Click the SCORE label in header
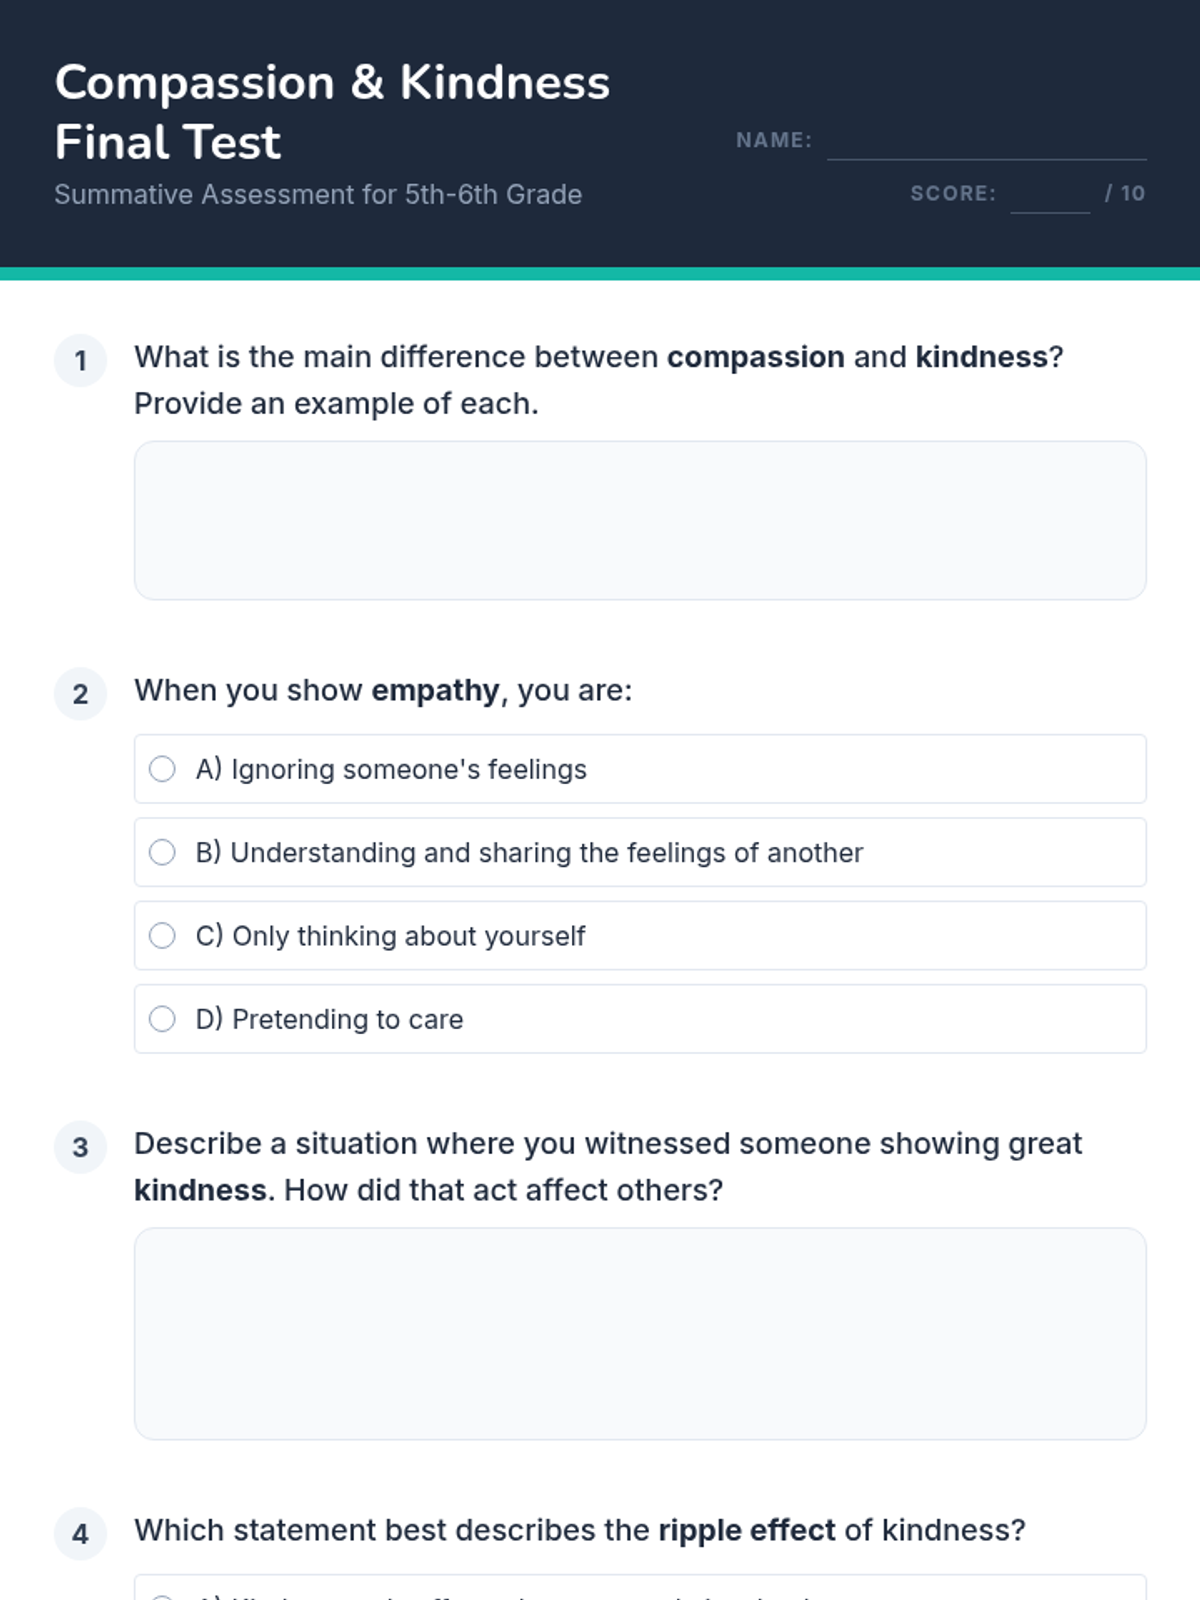 953,193
